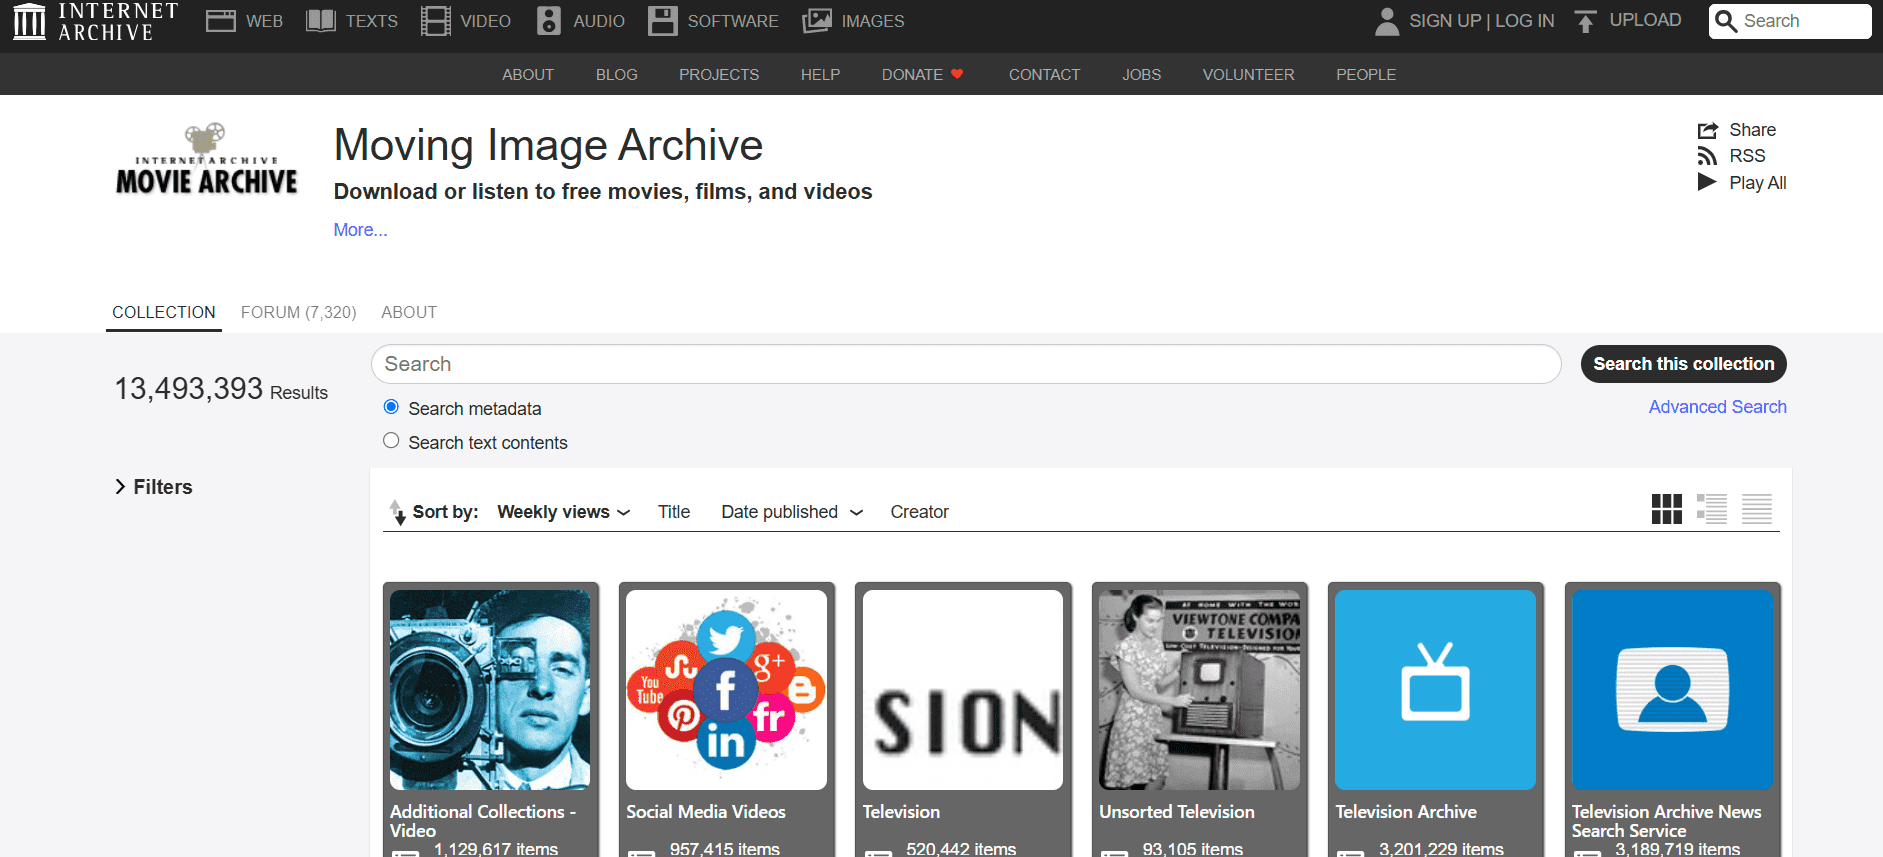Image resolution: width=1883 pixels, height=857 pixels.
Task: Click the Donate heart icon
Action: coord(957,74)
